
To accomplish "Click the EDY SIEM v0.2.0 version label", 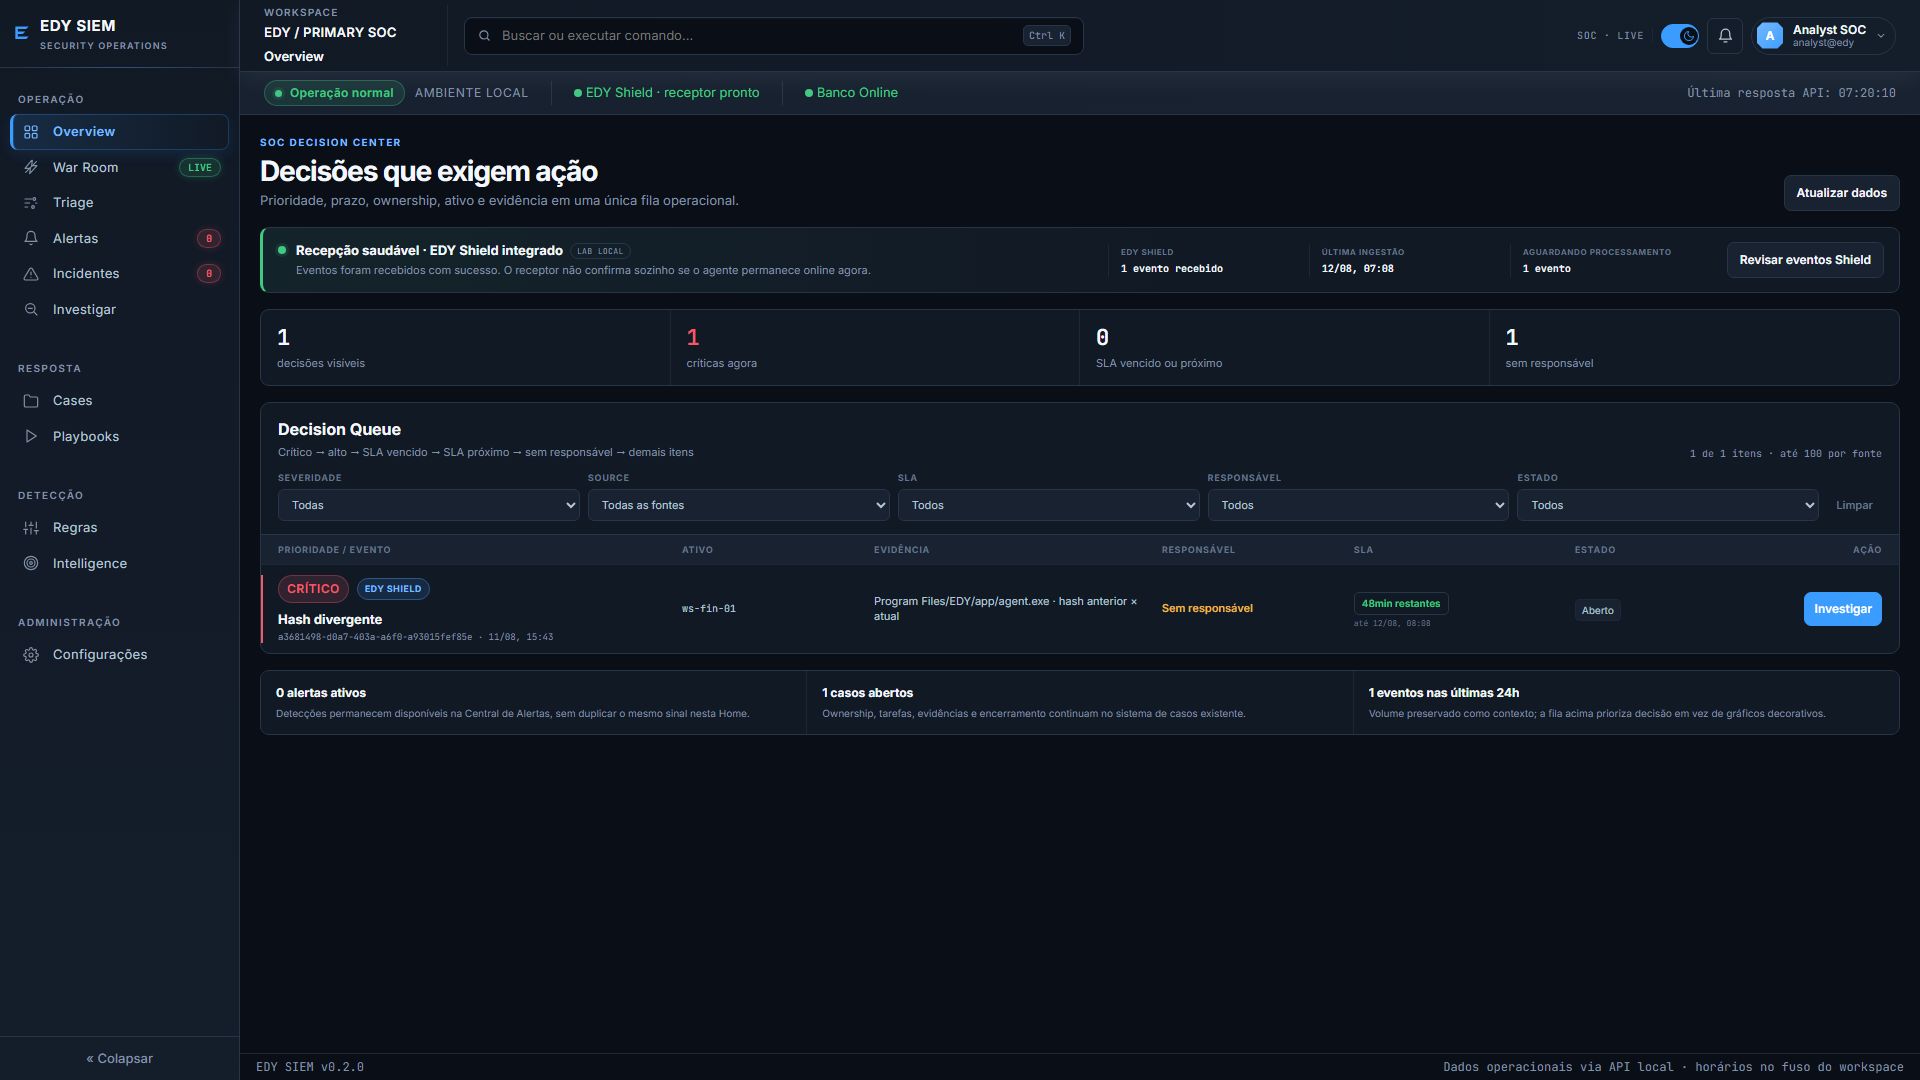I will click(x=310, y=1067).
